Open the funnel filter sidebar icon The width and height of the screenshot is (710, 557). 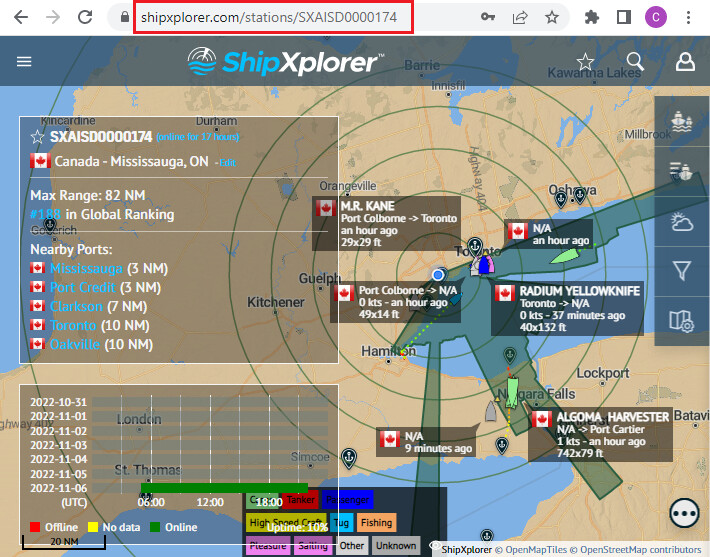682,271
